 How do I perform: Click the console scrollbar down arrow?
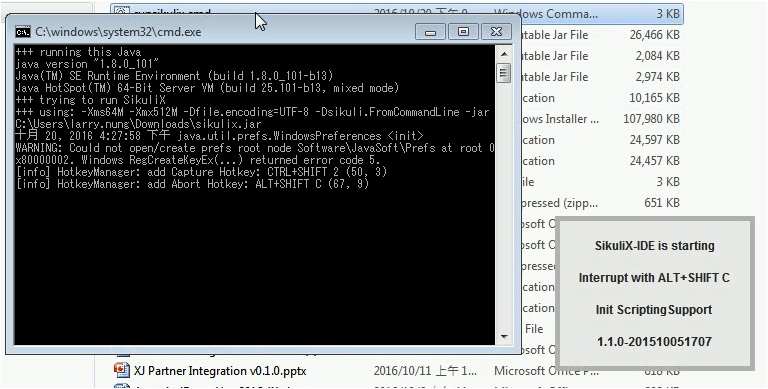pos(504,337)
